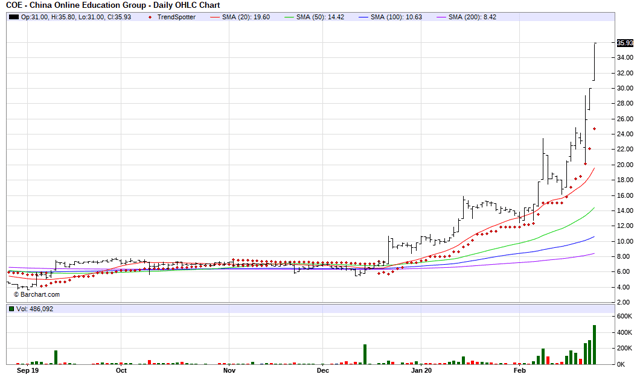Click the 'Vol: 486,092' volume legend
Screen dimensions: 640x389
coord(35,309)
